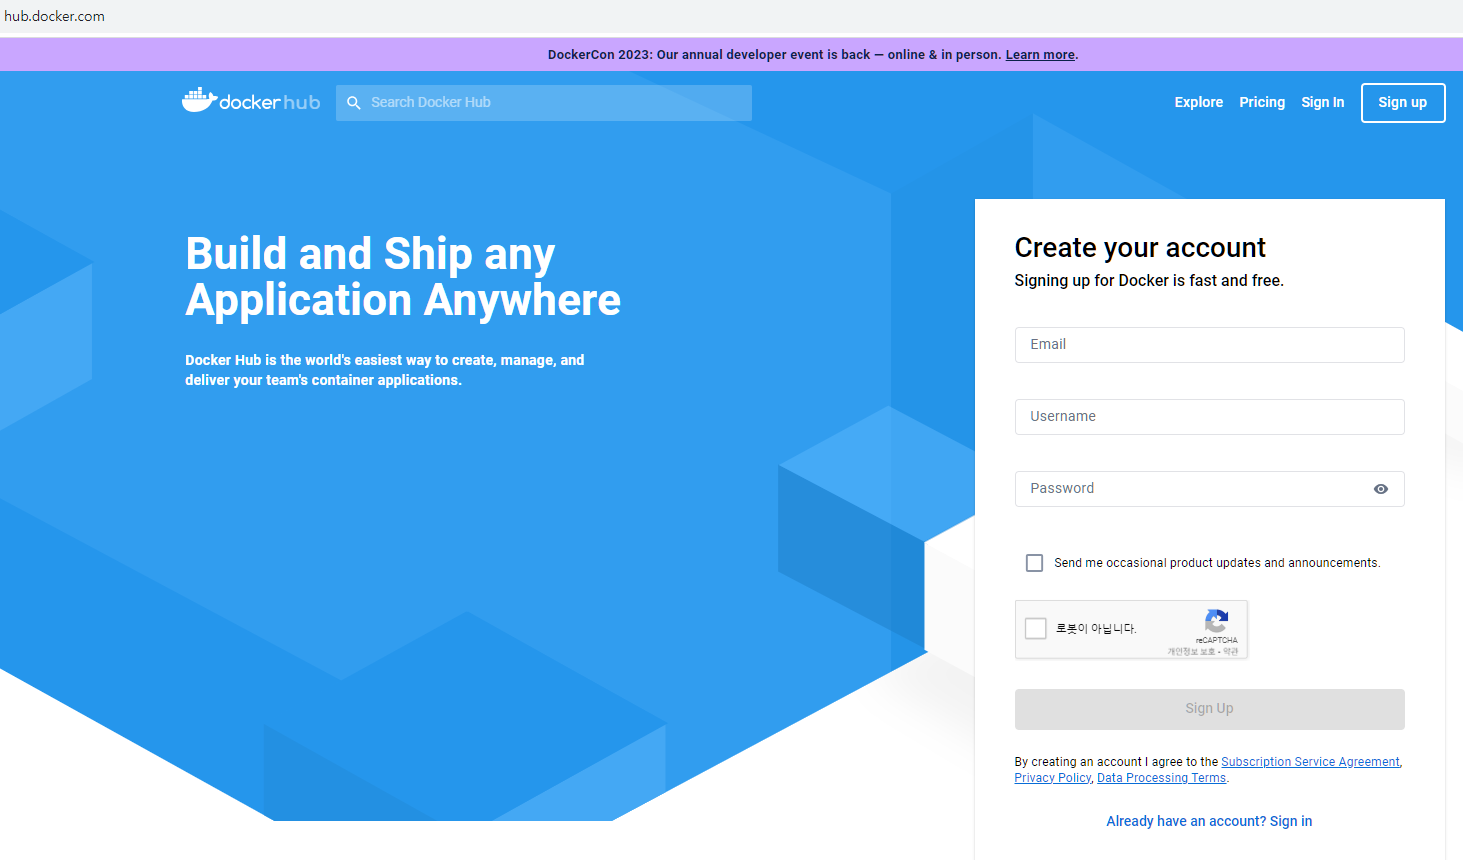Screen dimensions: 1463x860
Task: Open the Privacy Policy link
Action: [1052, 778]
